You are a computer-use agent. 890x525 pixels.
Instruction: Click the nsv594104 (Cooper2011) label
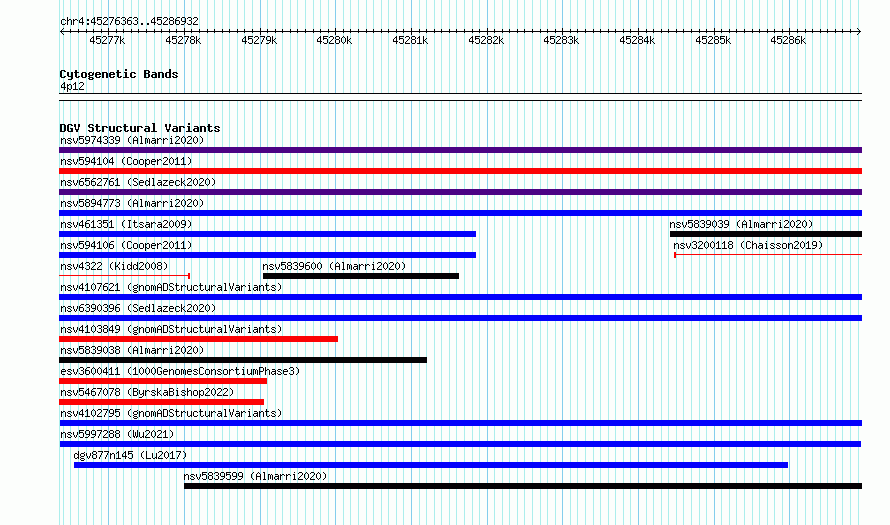click(126, 161)
